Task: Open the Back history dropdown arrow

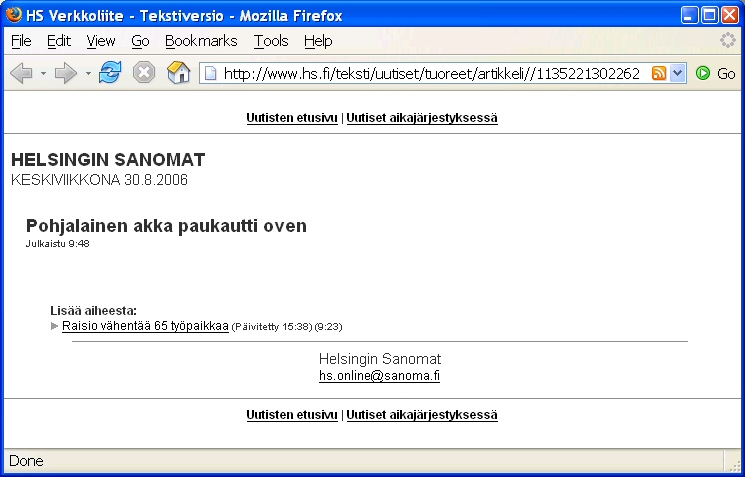Action: click(x=43, y=75)
